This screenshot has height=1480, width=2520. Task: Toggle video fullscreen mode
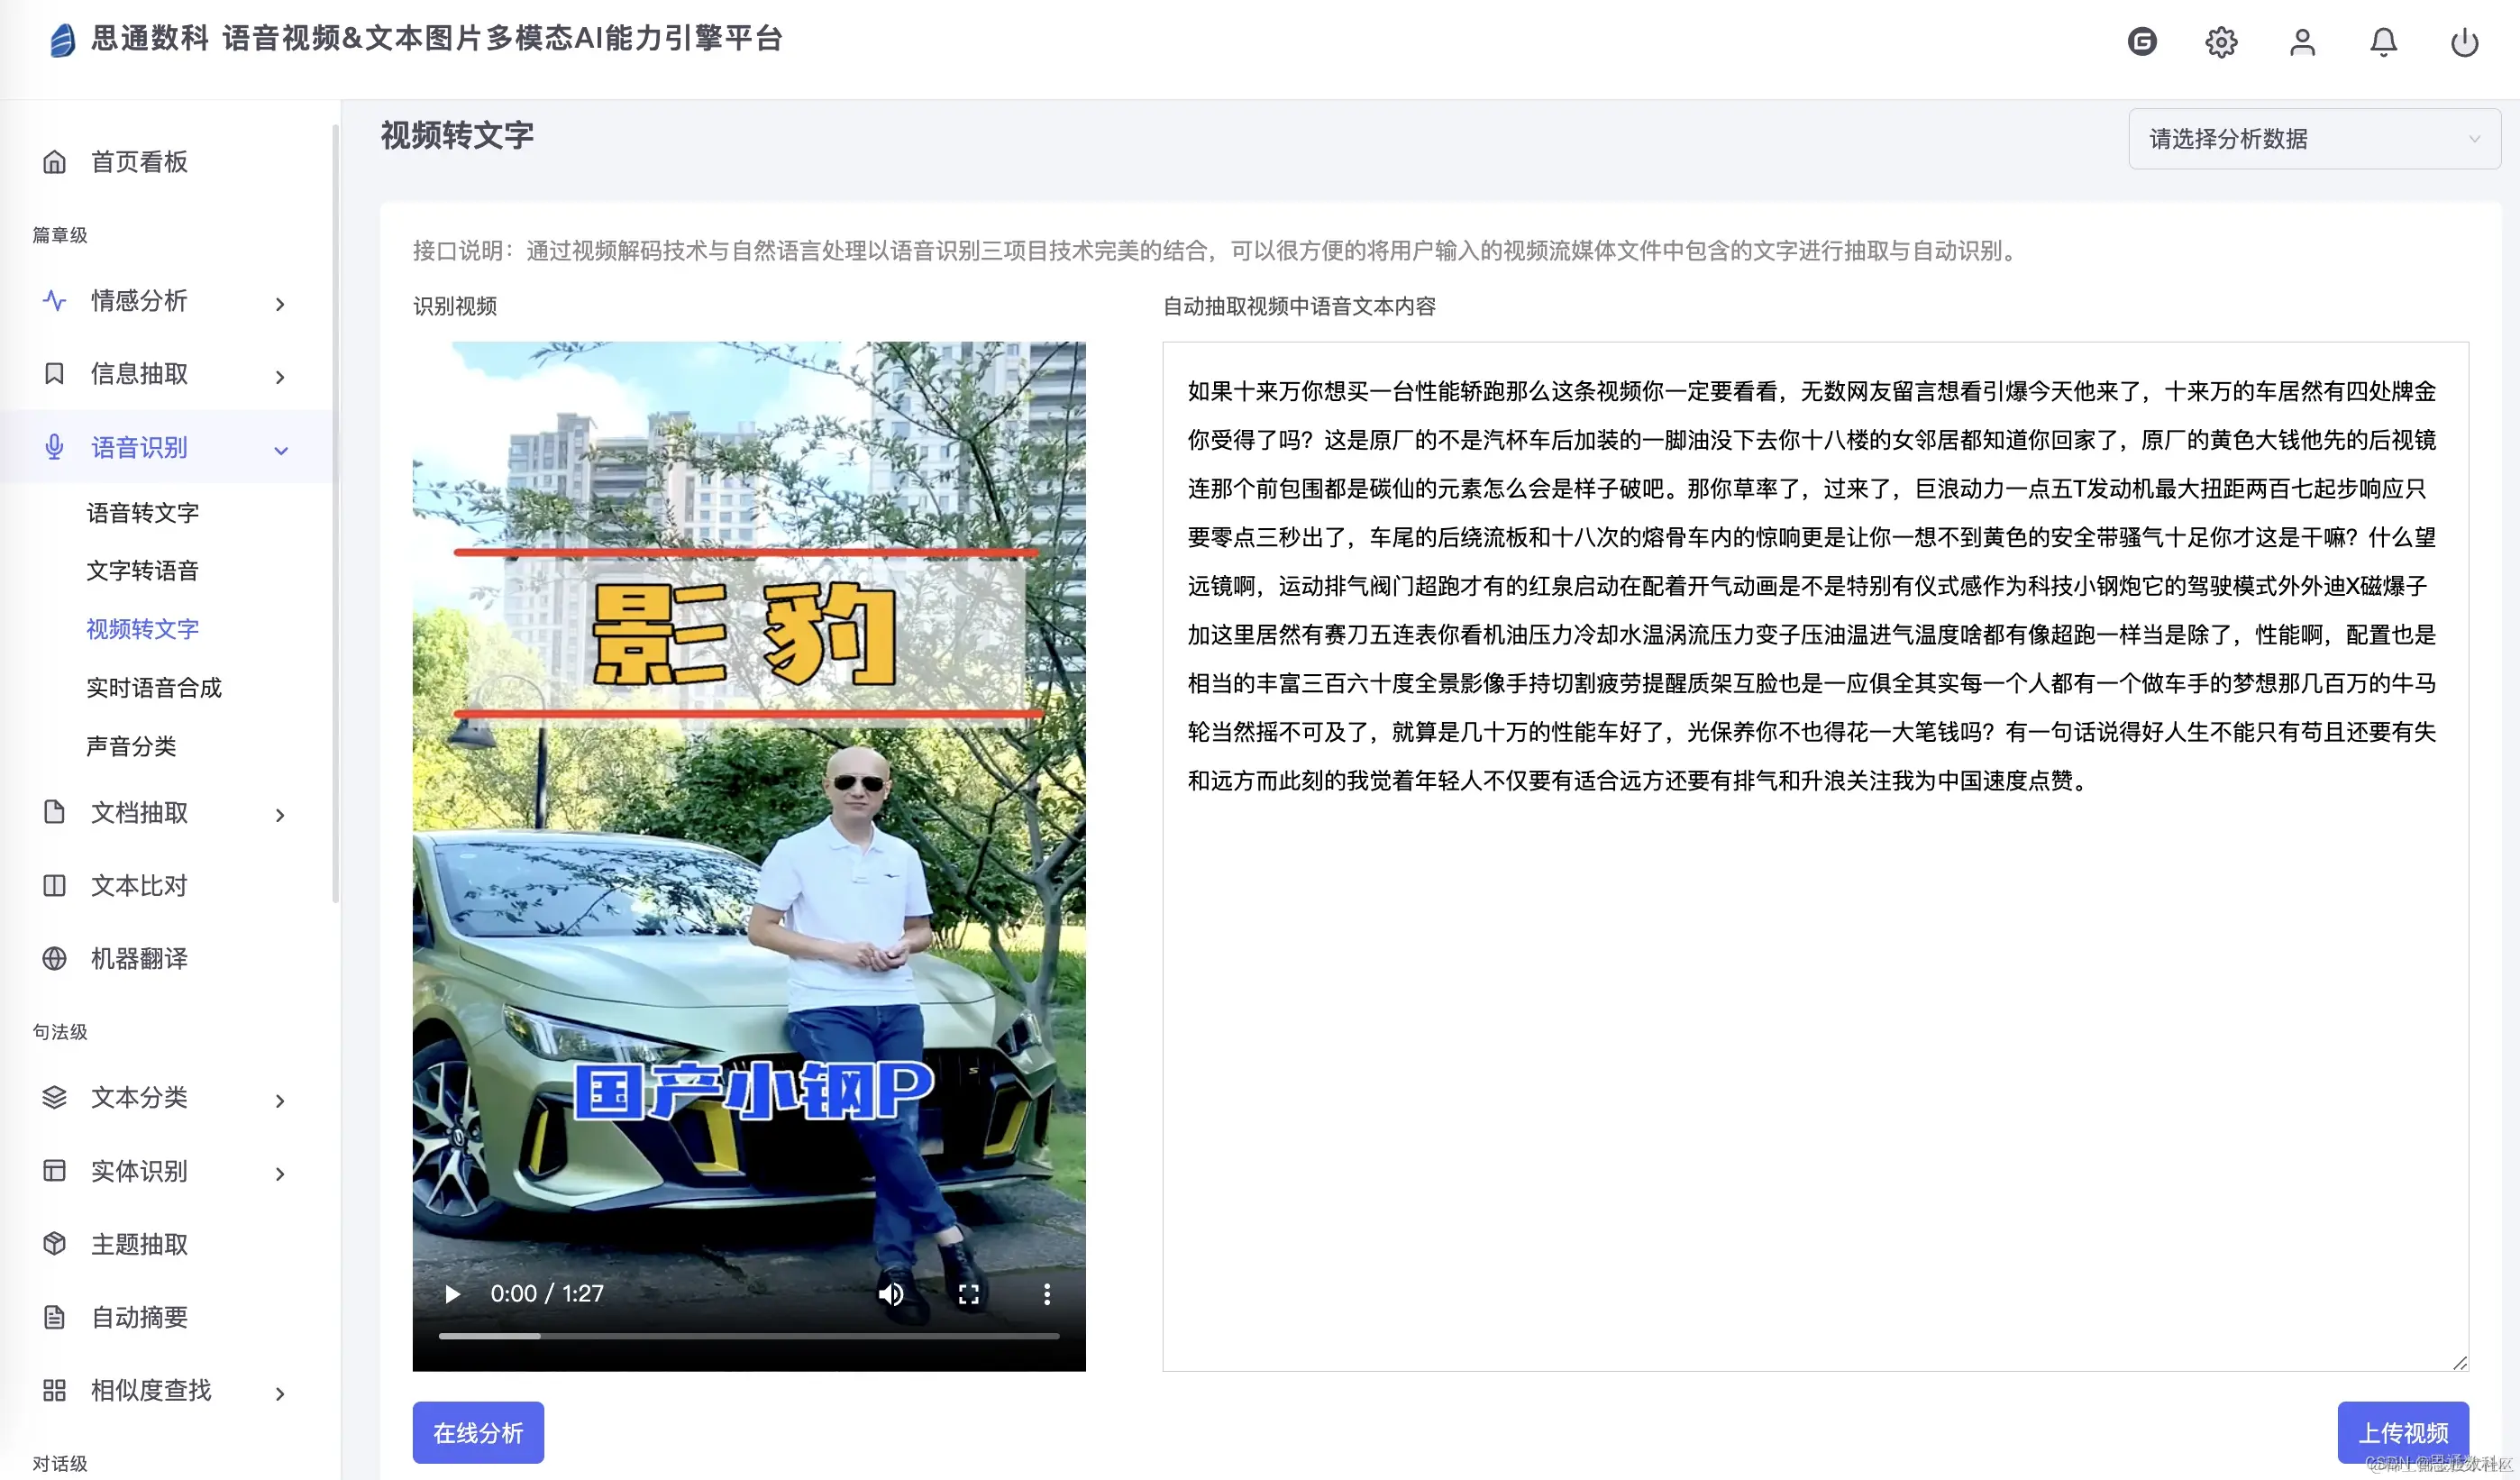968,1294
